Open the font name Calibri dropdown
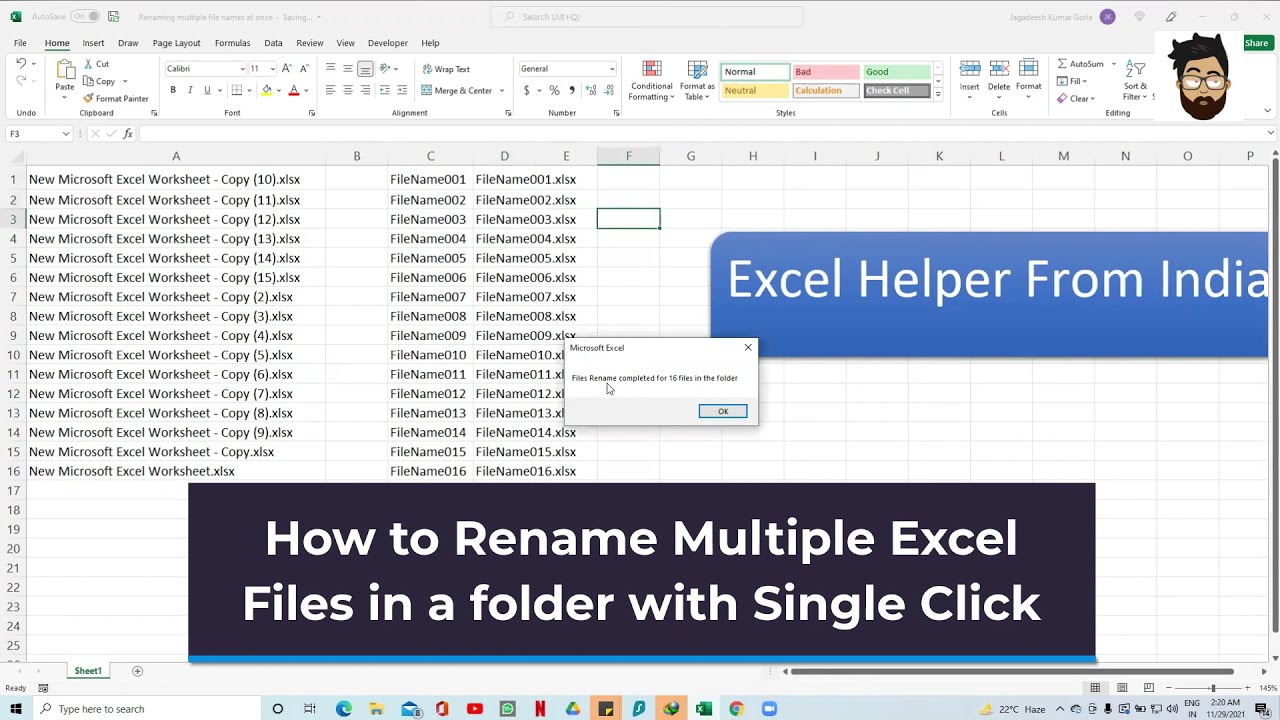 (242, 69)
